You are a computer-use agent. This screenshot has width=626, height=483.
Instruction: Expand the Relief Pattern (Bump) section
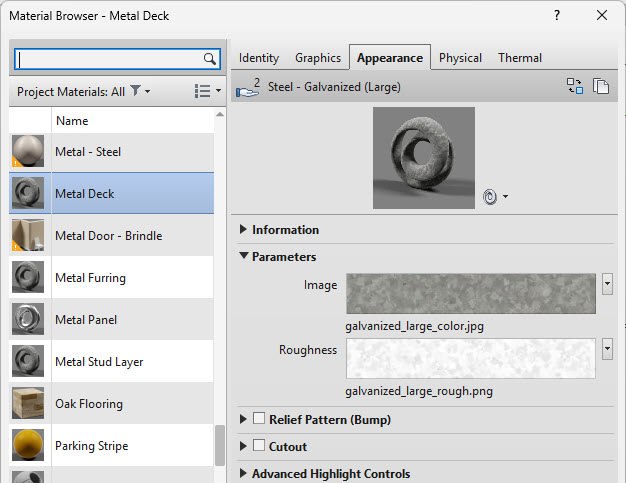[x=243, y=419]
